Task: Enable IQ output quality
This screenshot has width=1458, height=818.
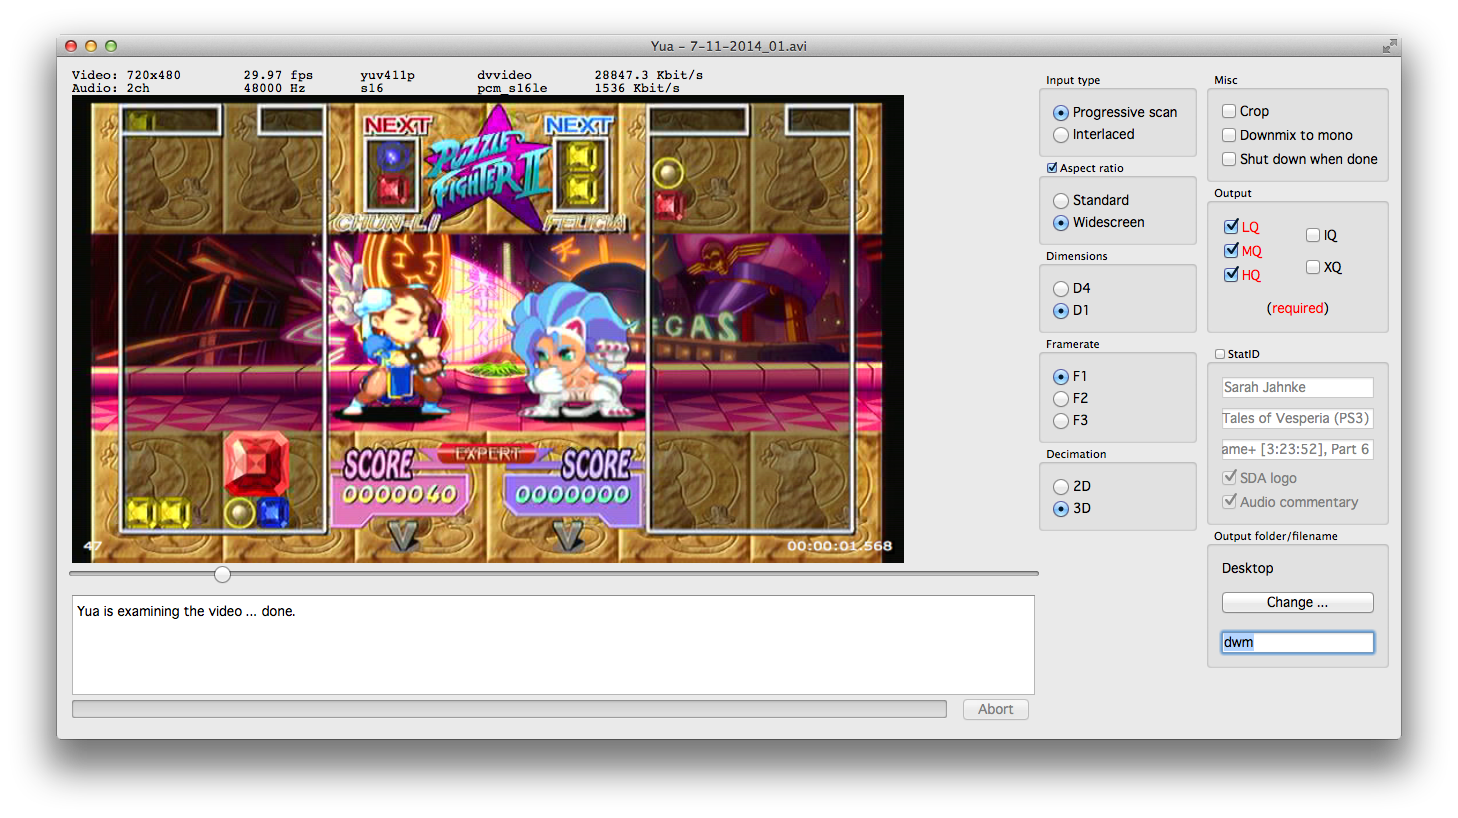Action: click(1313, 235)
